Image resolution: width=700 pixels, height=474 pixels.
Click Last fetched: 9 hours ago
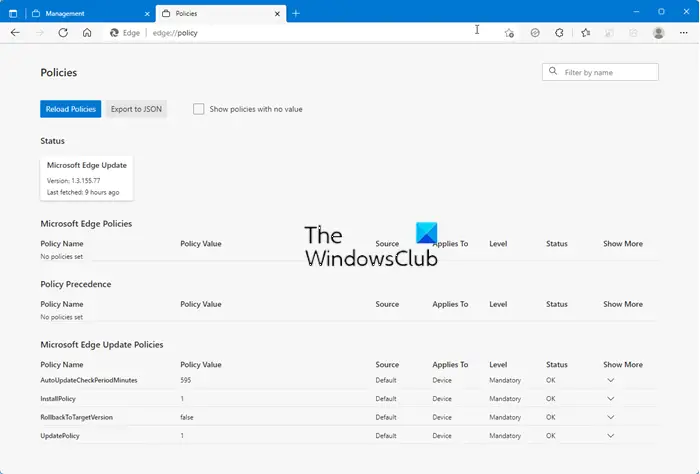[x=83, y=192]
